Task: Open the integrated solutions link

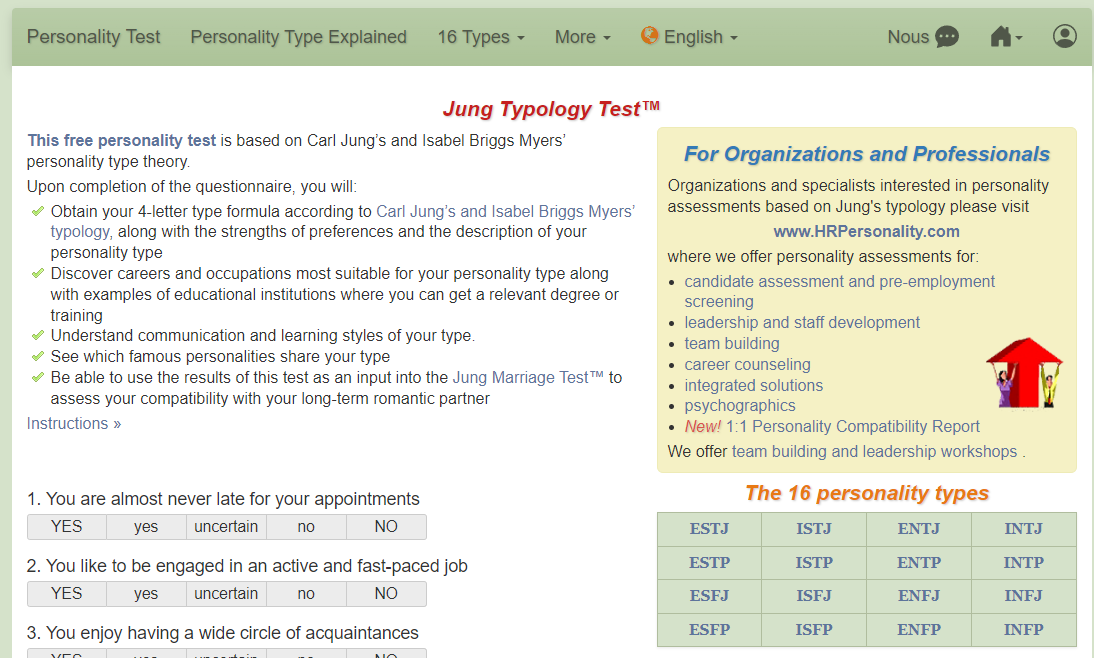Action: 754,385
